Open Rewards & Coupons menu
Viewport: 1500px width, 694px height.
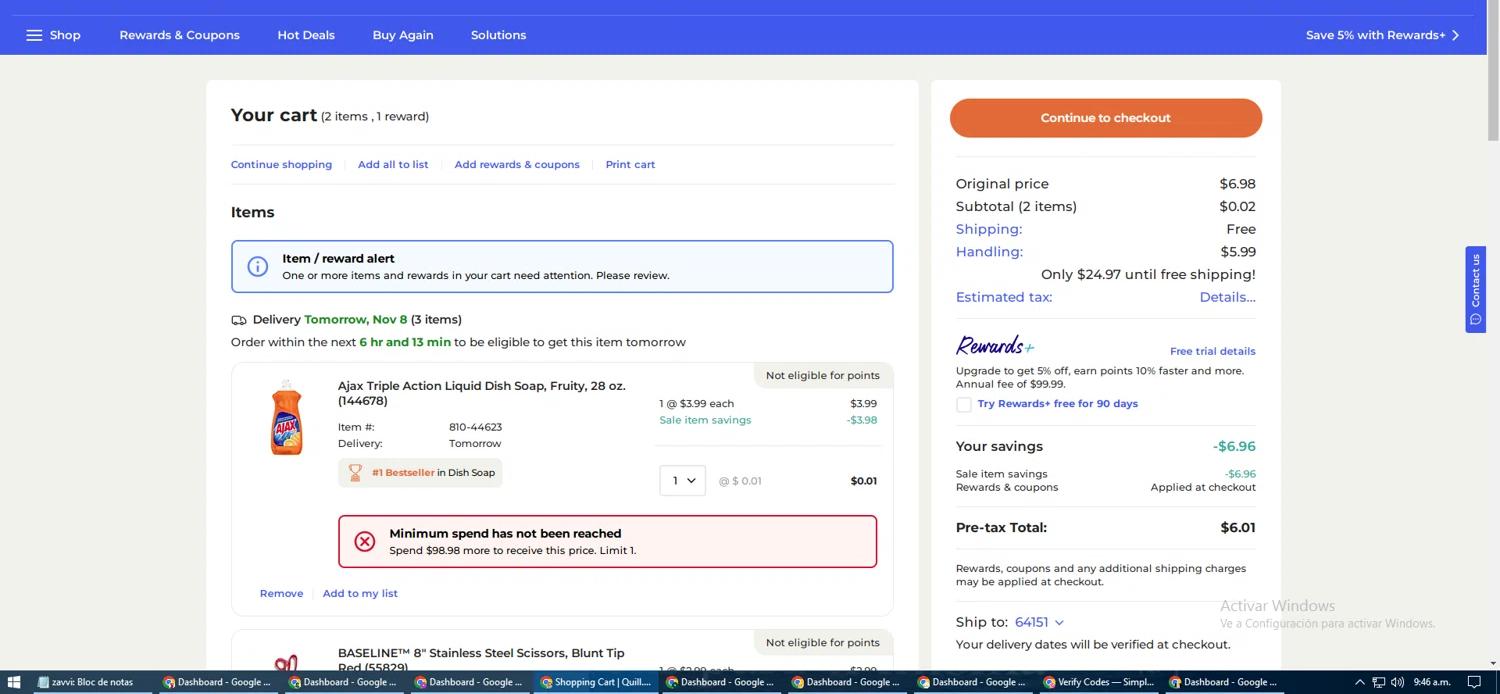pyautogui.click(x=179, y=35)
